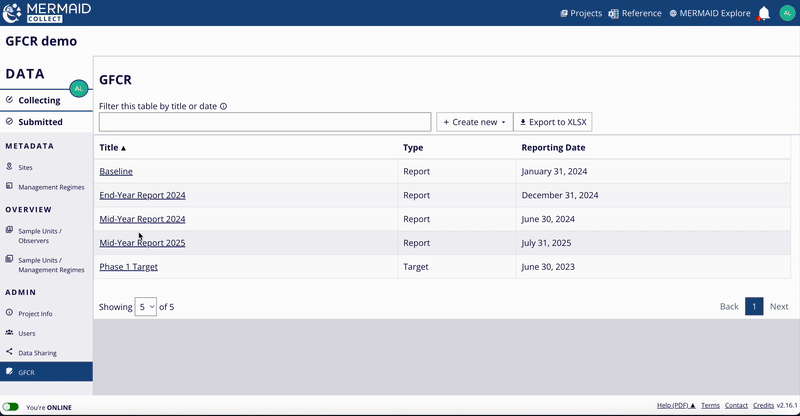Open the notifications bell
Image resolution: width=800 pixels, height=416 pixels.
click(764, 13)
